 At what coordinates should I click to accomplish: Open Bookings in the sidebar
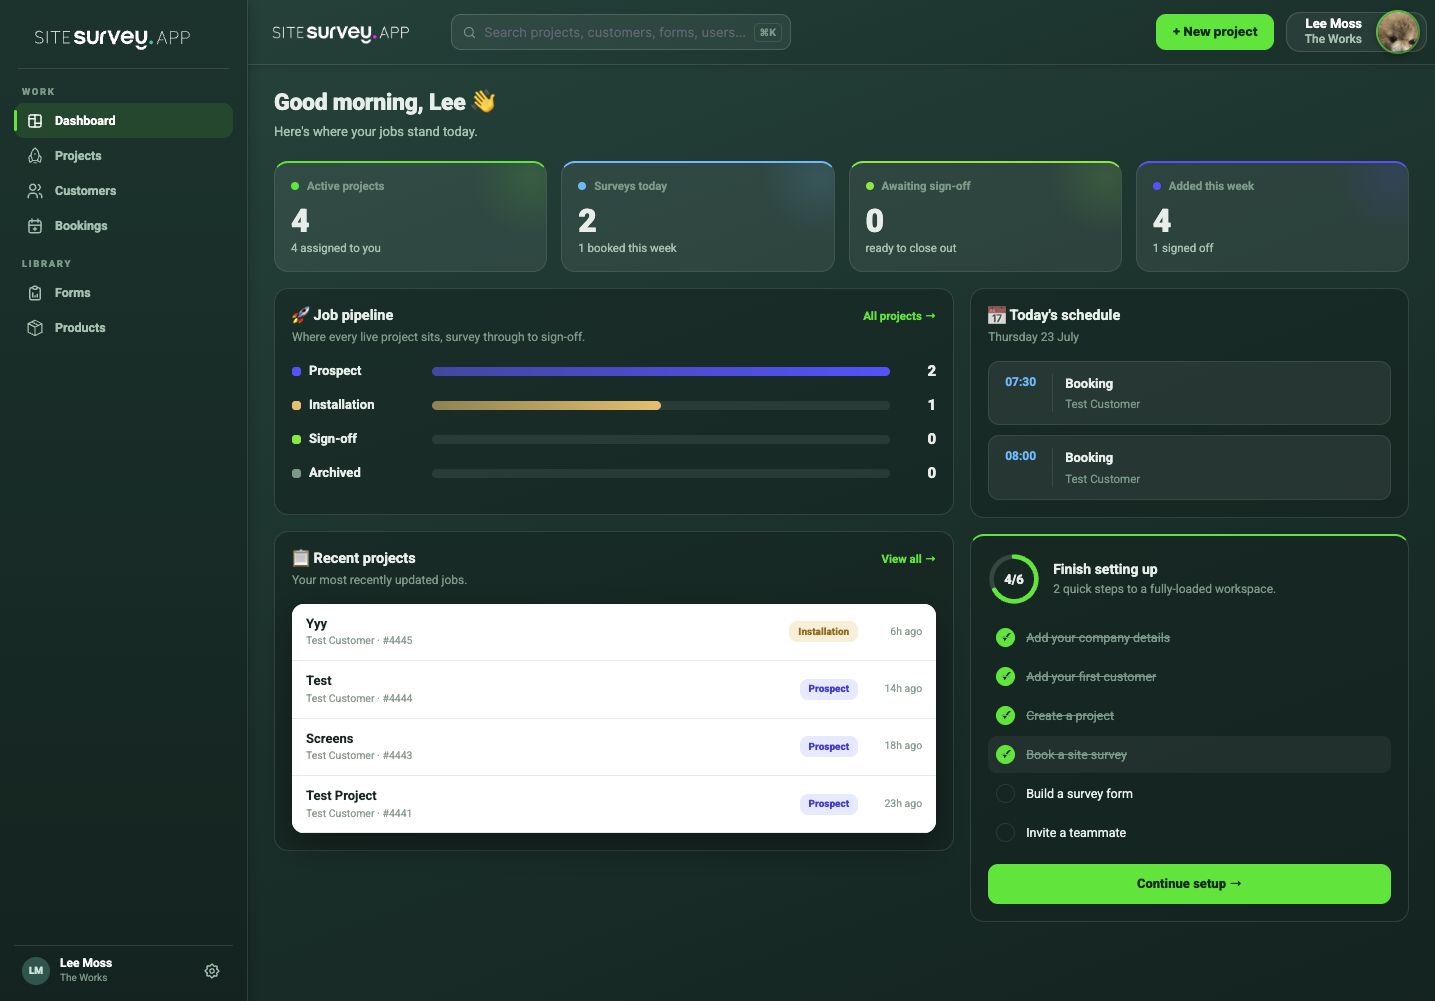tap(124, 226)
